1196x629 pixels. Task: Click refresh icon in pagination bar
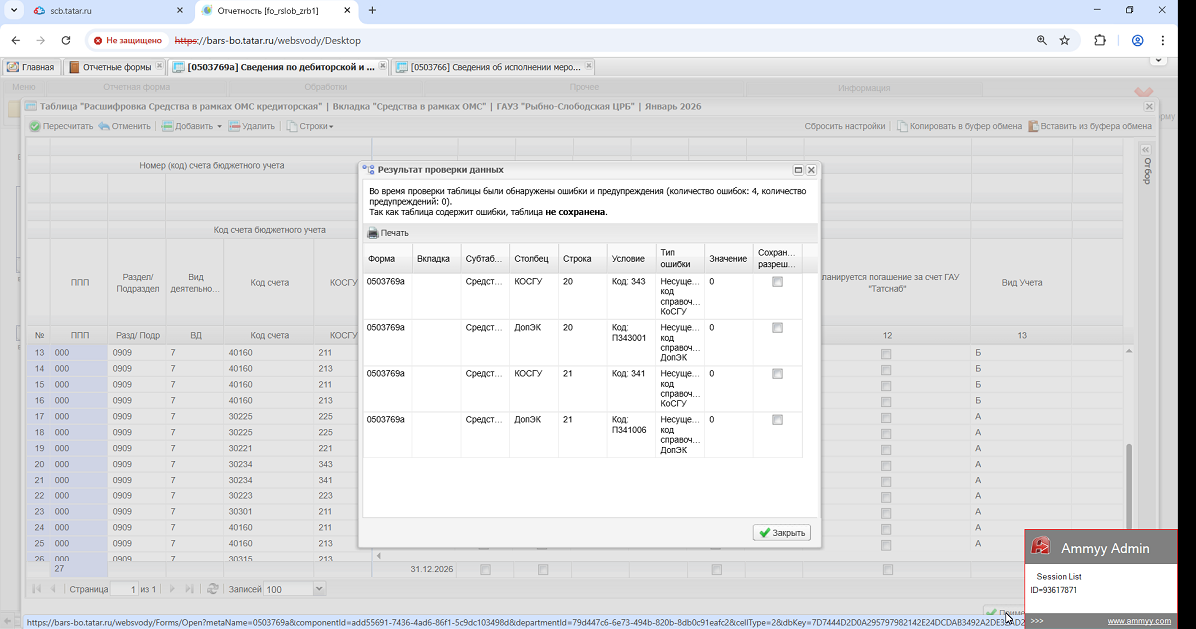(213, 589)
